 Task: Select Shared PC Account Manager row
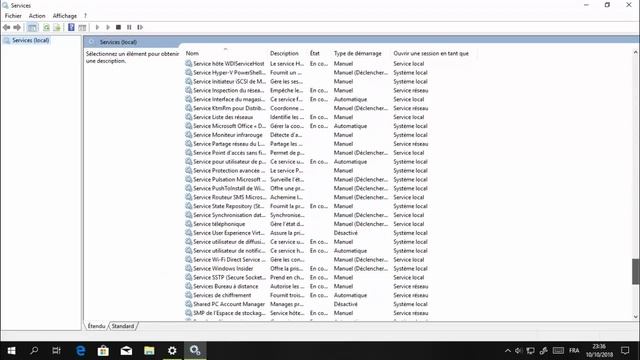(306, 304)
